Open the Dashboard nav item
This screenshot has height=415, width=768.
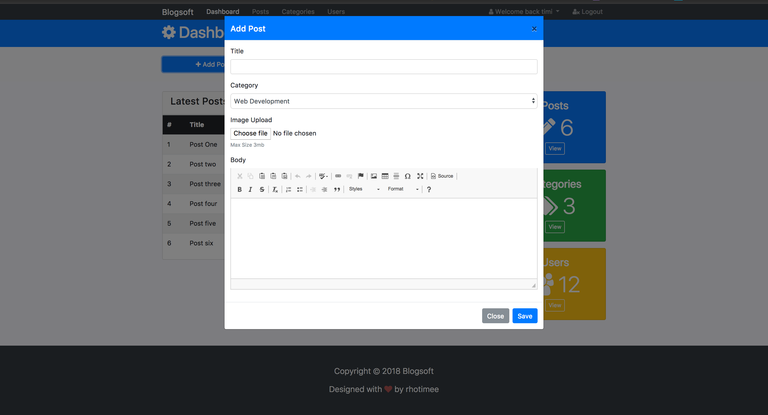pos(222,12)
